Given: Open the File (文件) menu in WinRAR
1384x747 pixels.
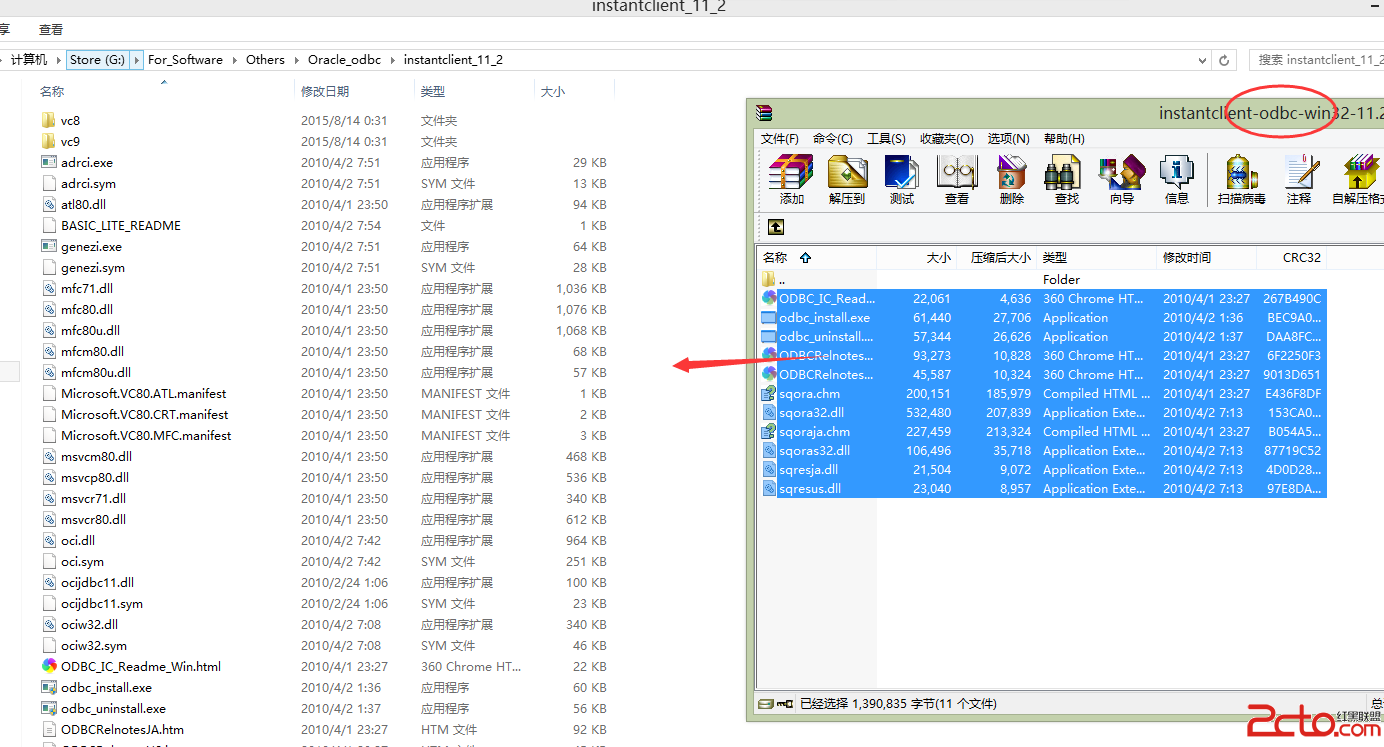Looking at the screenshot, I should click(x=780, y=139).
